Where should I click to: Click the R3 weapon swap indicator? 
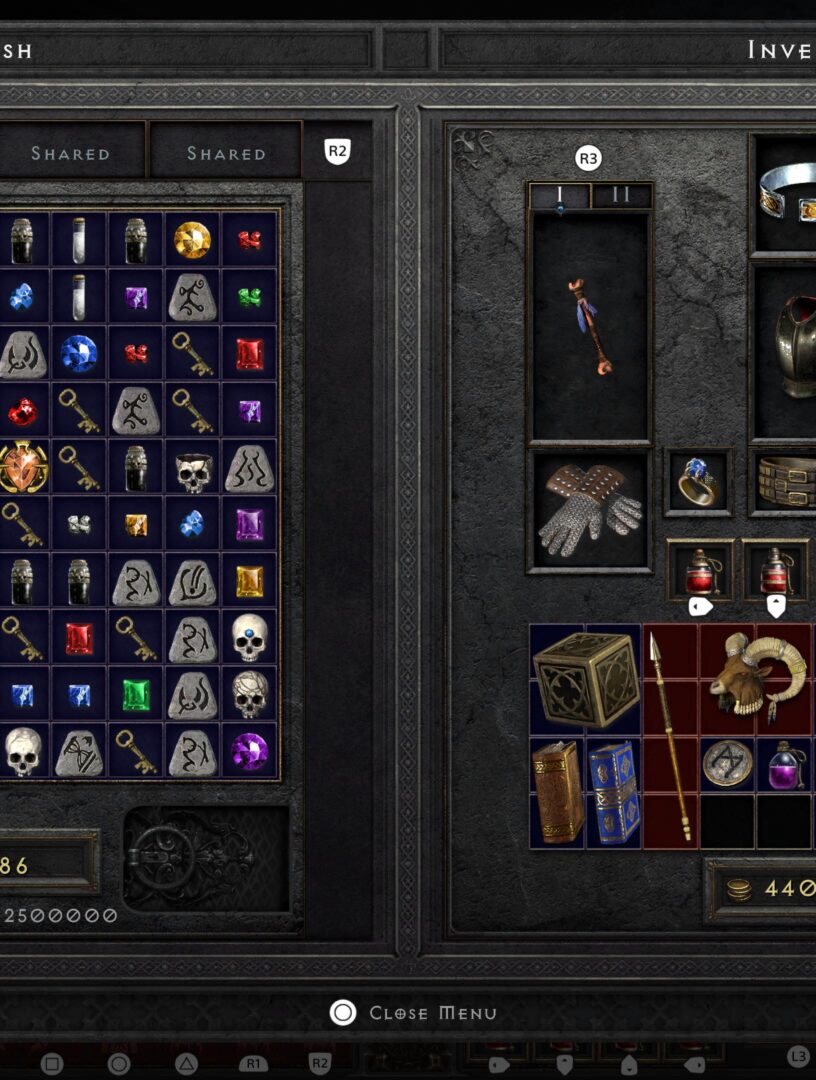pyautogui.click(x=588, y=158)
